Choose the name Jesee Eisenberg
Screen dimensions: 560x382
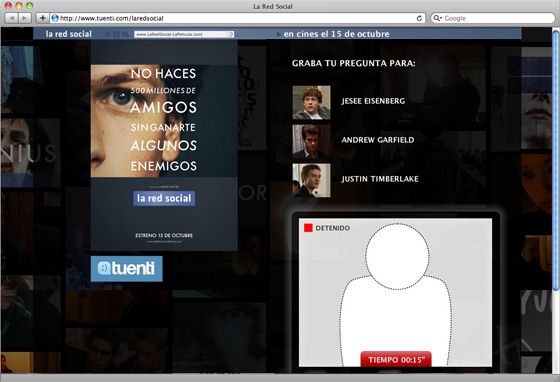click(x=373, y=101)
